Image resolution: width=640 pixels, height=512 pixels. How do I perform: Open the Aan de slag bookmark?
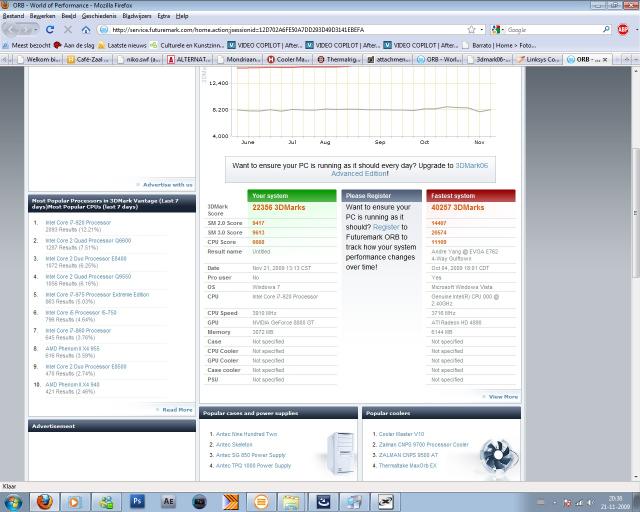tap(74, 45)
